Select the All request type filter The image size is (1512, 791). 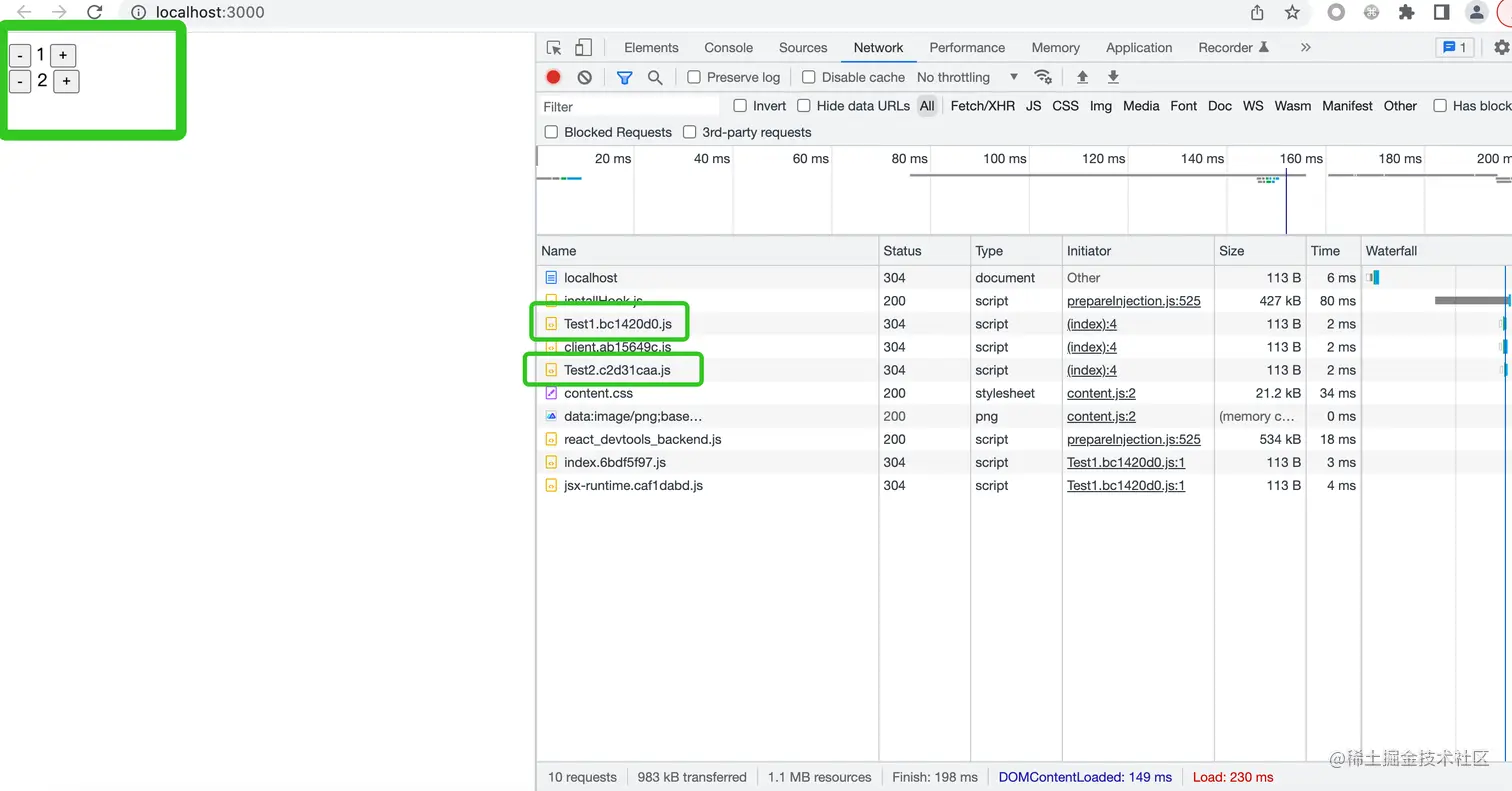927,106
